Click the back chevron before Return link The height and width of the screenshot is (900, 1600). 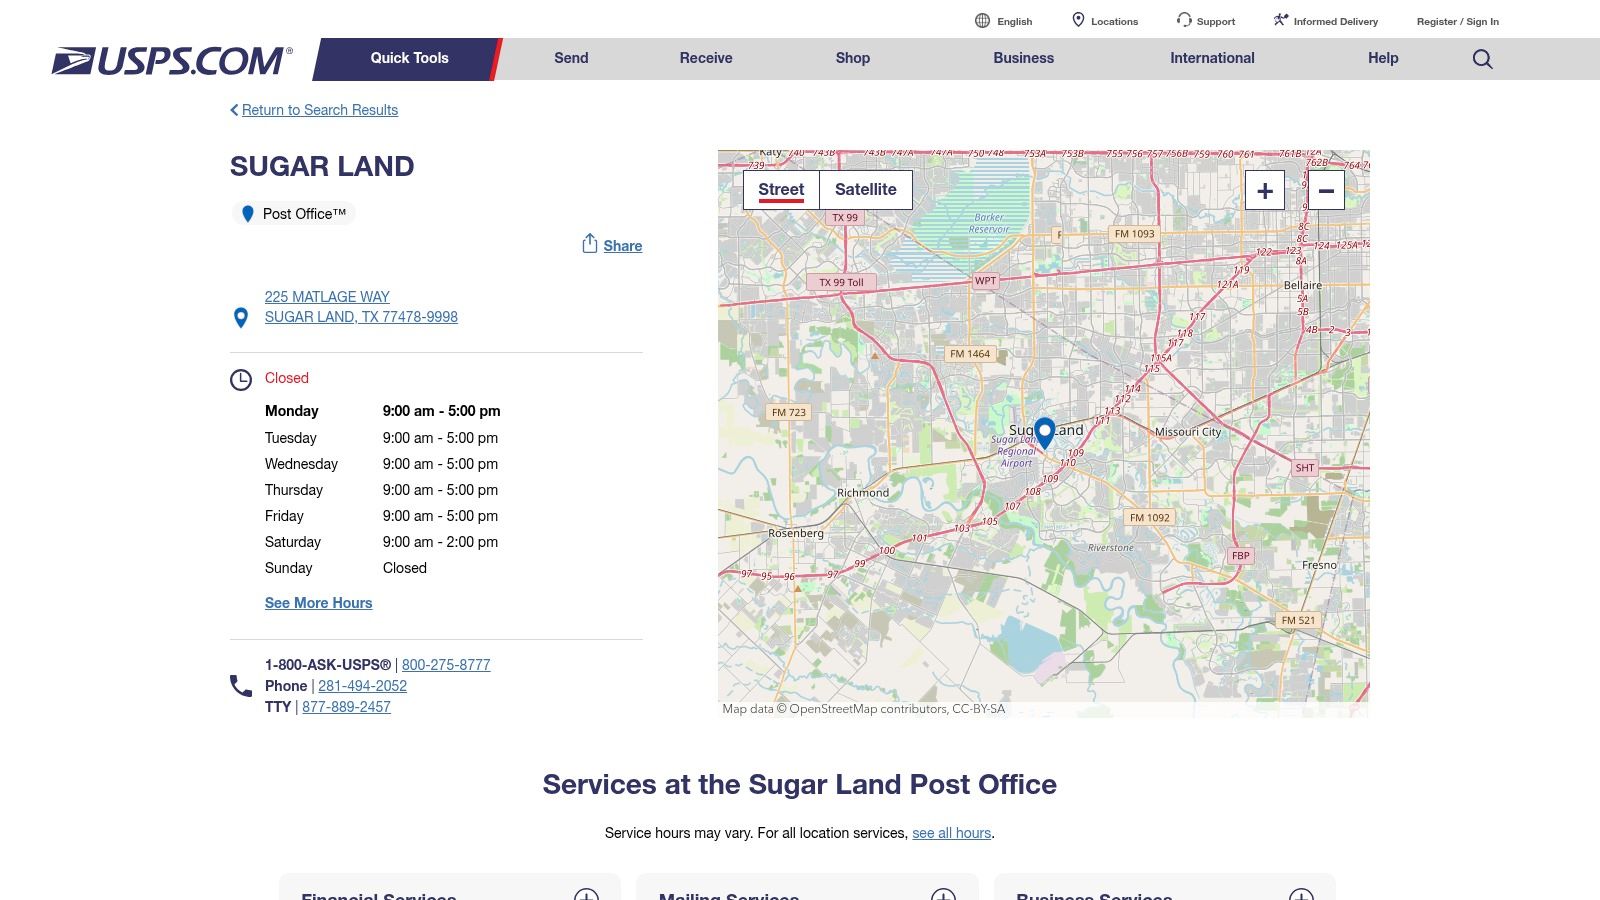point(234,110)
